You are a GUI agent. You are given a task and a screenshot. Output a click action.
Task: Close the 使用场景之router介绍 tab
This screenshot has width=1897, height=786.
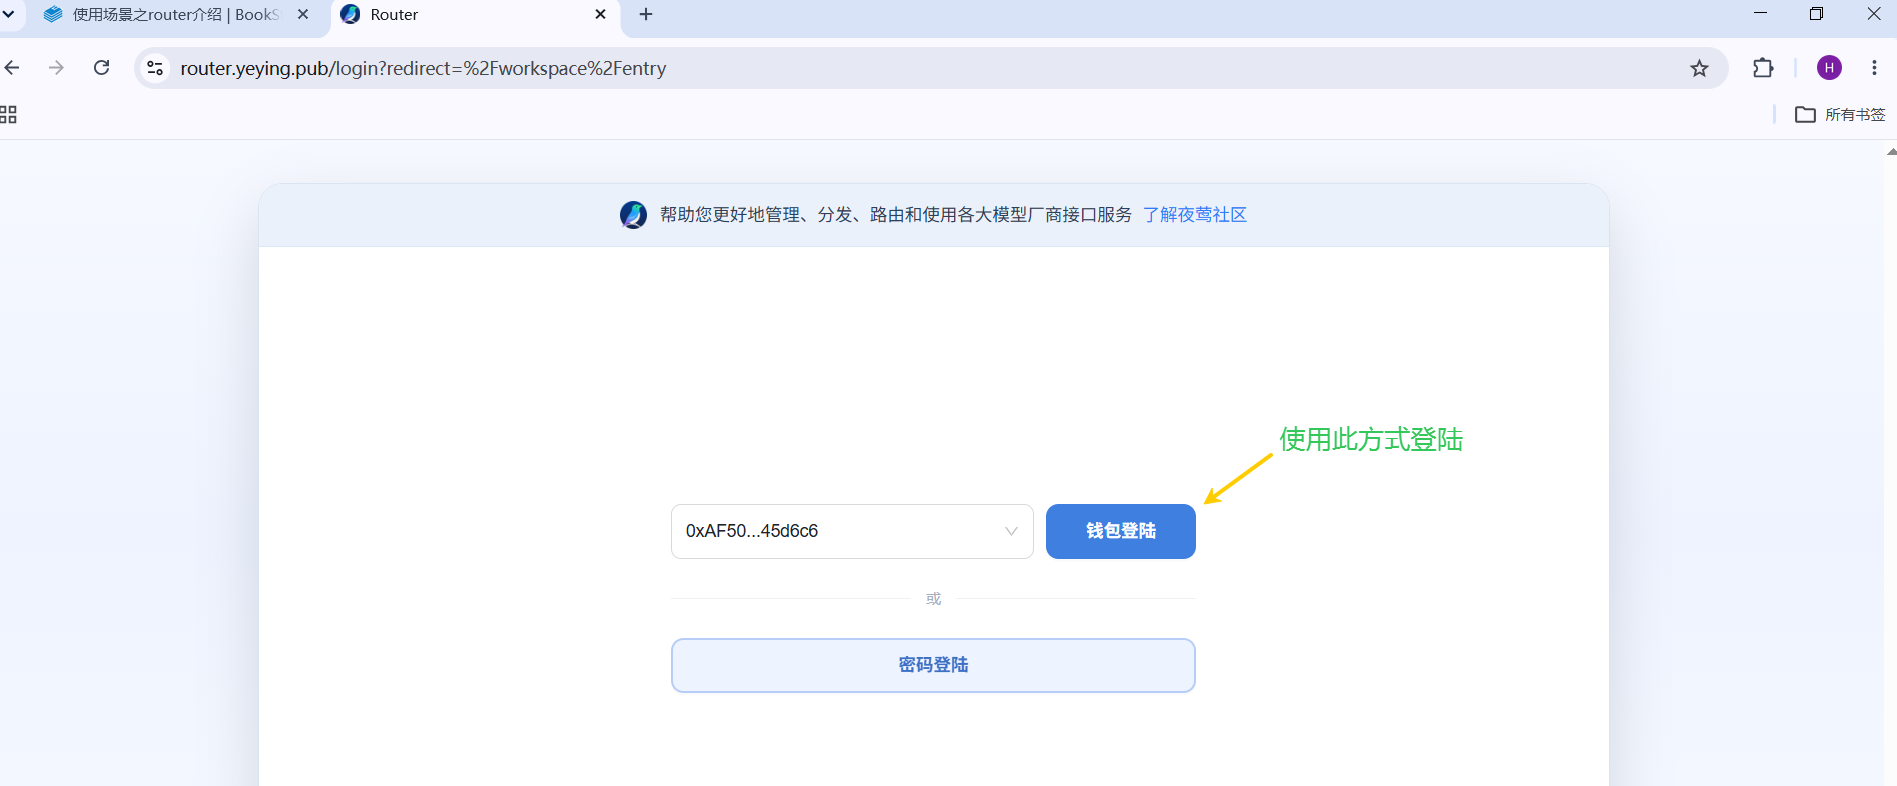303,15
